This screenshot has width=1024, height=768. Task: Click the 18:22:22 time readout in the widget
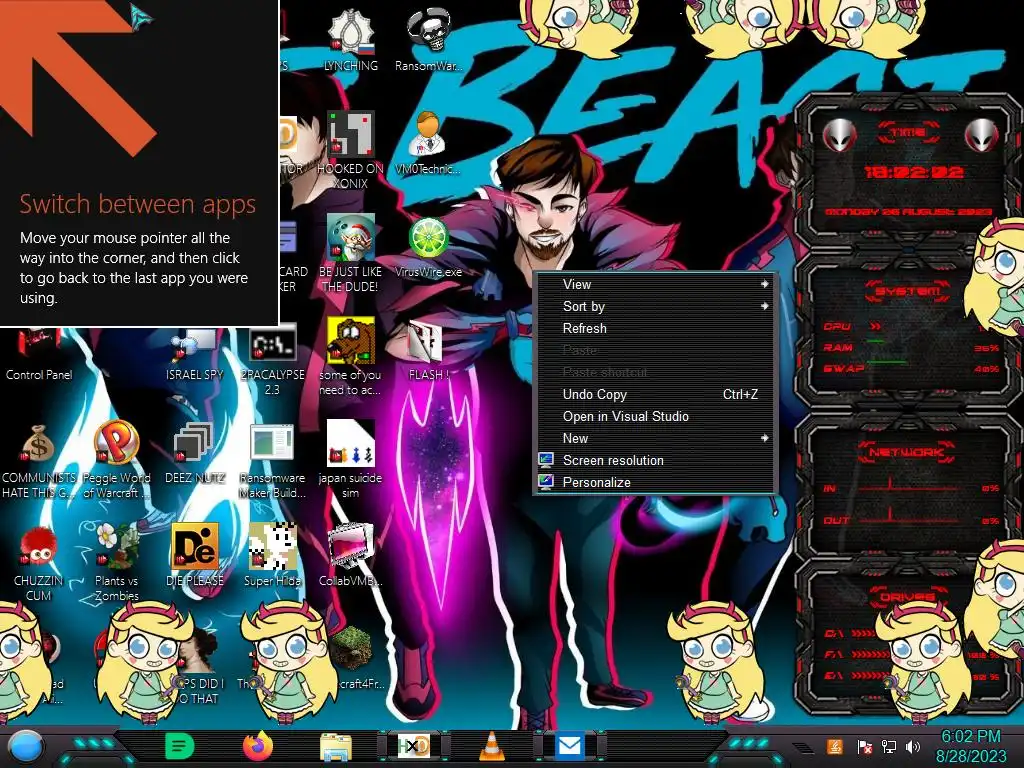914,172
